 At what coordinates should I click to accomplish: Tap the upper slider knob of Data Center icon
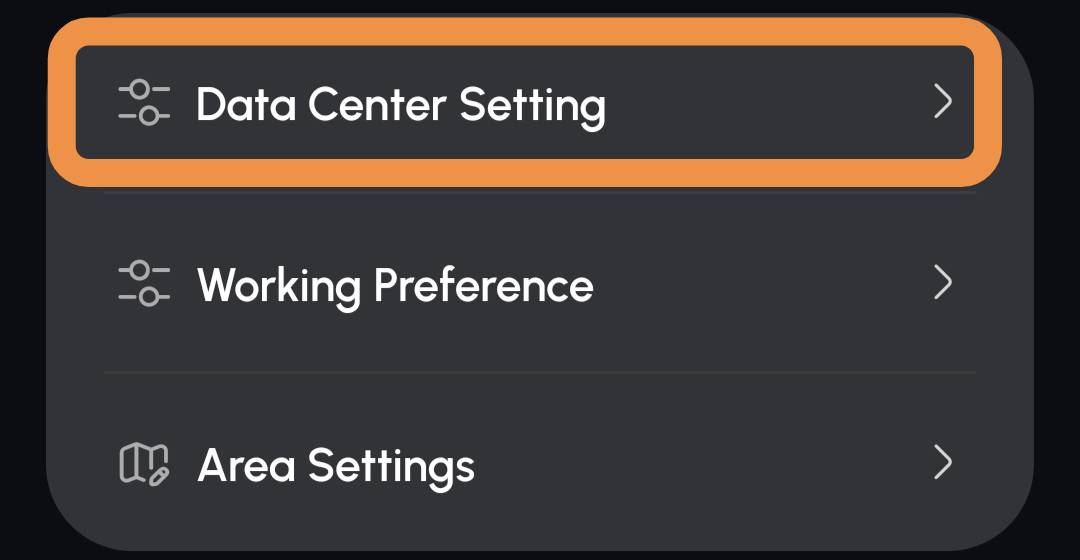tap(140, 89)
